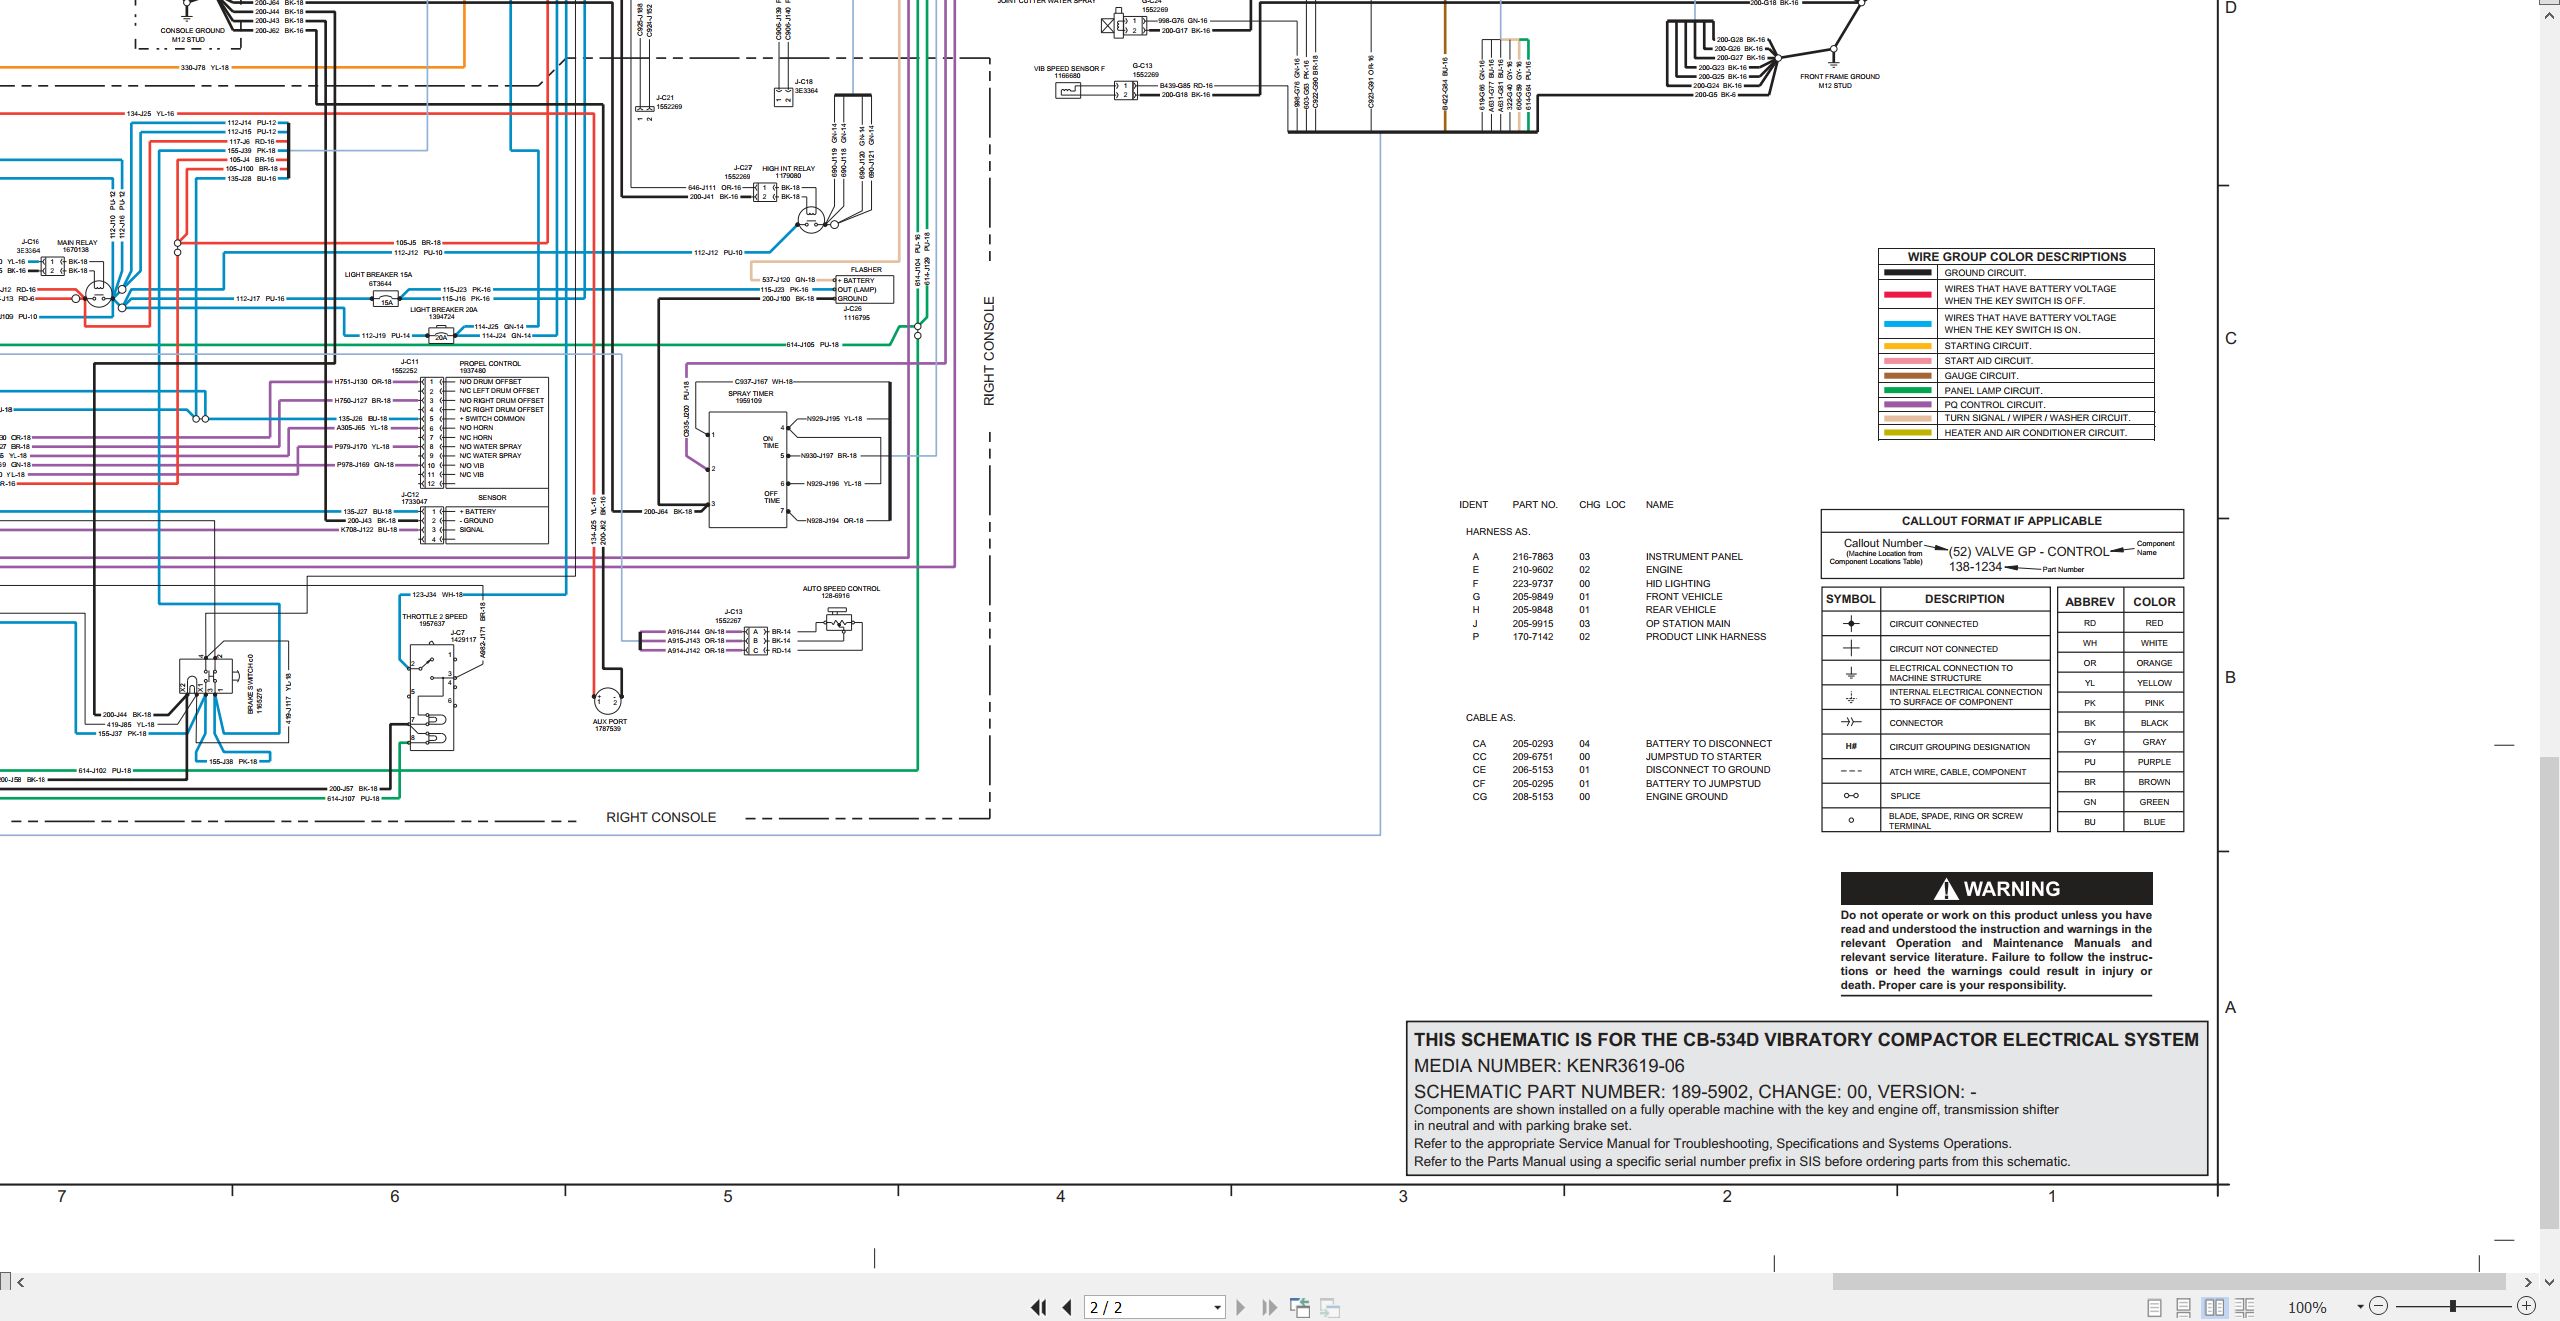The height and width of the screenshot is (1321, 2560).
Task: Jump to the last page
Action: 1270,1307
